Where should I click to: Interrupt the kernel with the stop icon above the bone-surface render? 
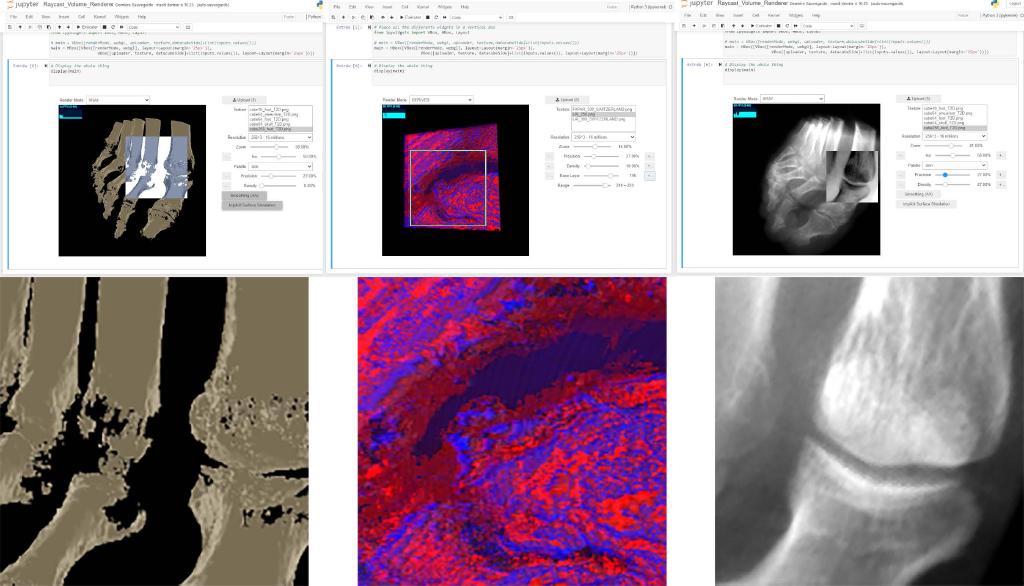104,27
